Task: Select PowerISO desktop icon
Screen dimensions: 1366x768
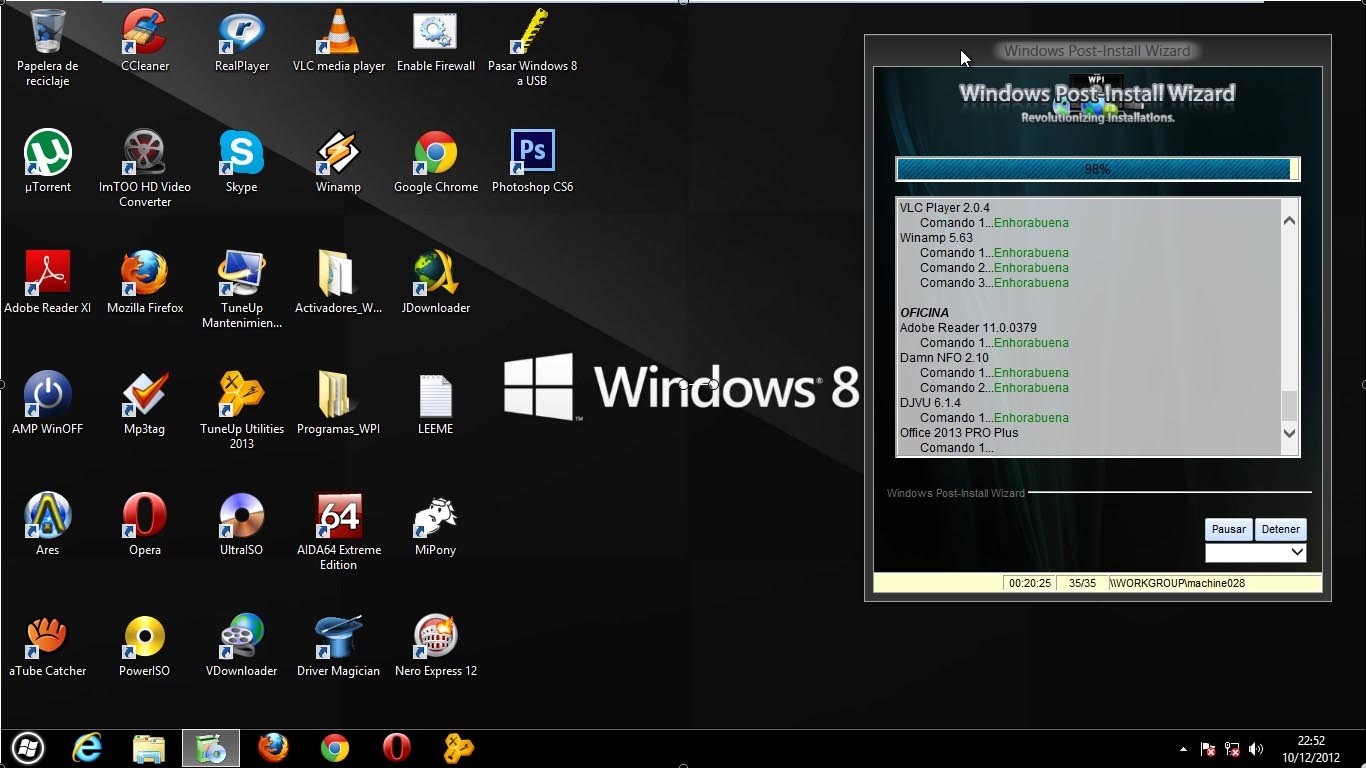Action: tap(145, 645)
